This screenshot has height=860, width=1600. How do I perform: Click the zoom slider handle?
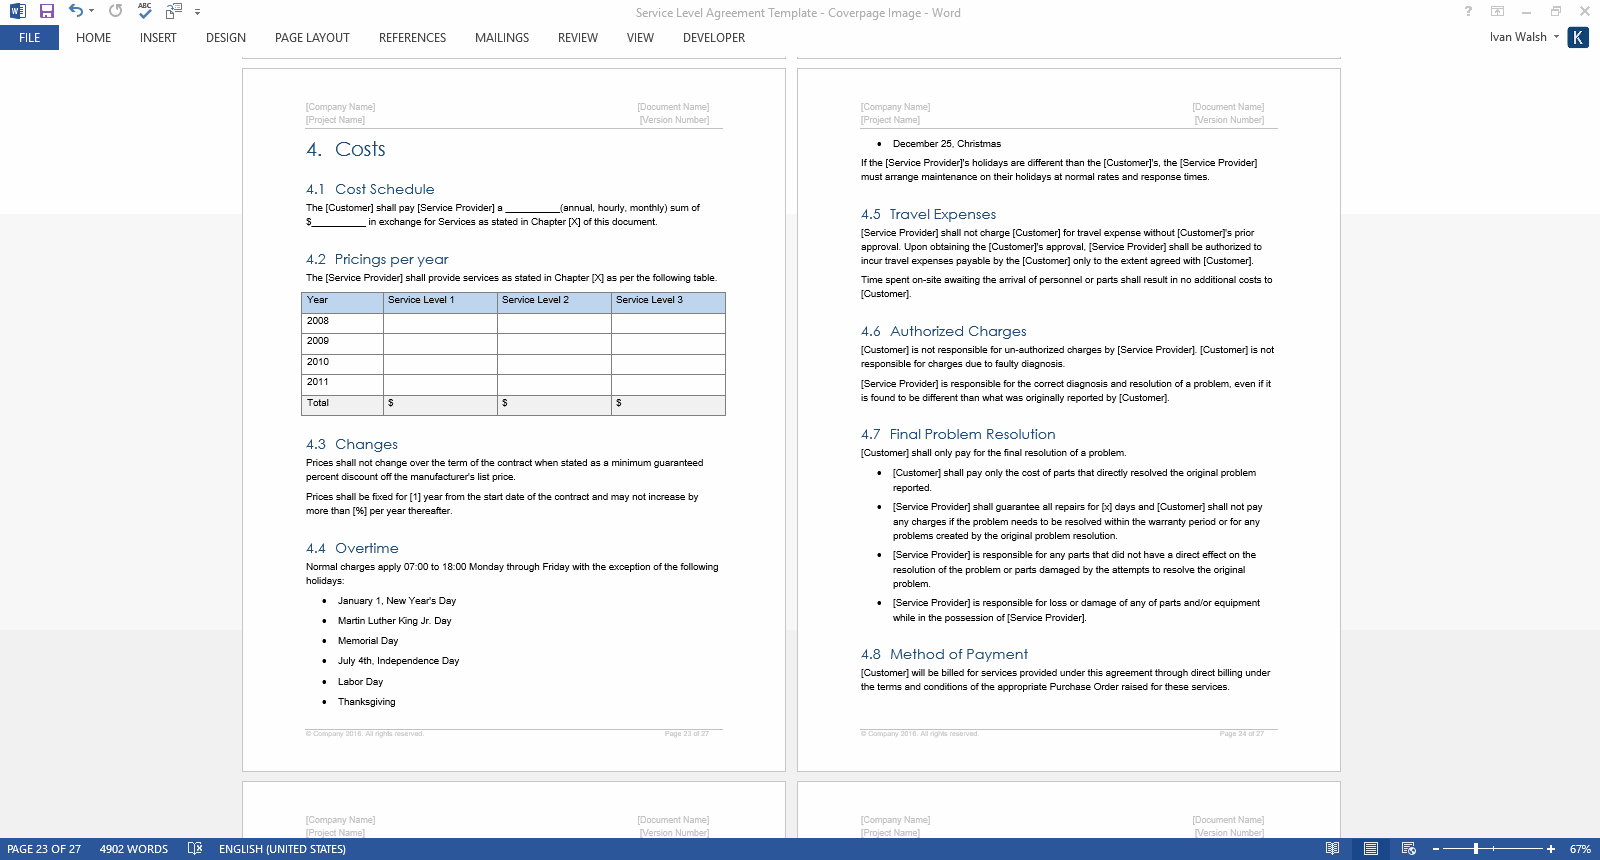point(1476,849)
